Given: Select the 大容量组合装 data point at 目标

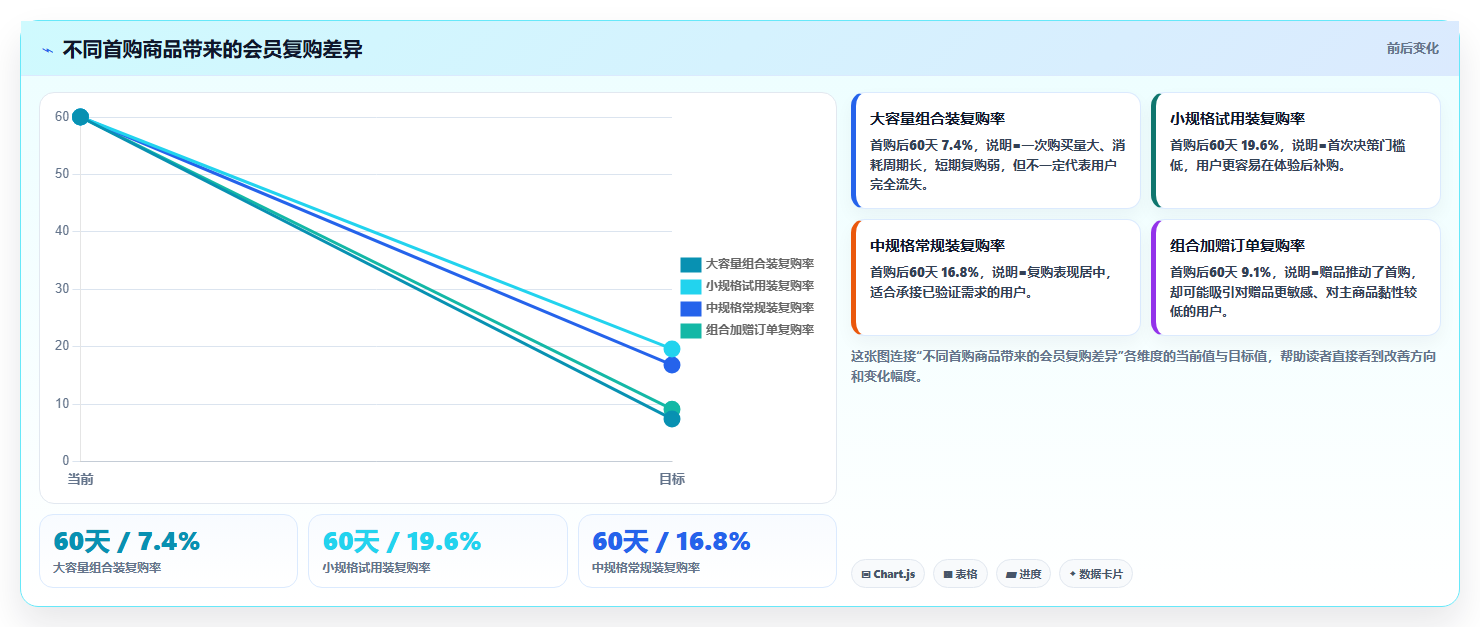Looking at the screenshot, I should pyautogui.click(x=672, y=419).
